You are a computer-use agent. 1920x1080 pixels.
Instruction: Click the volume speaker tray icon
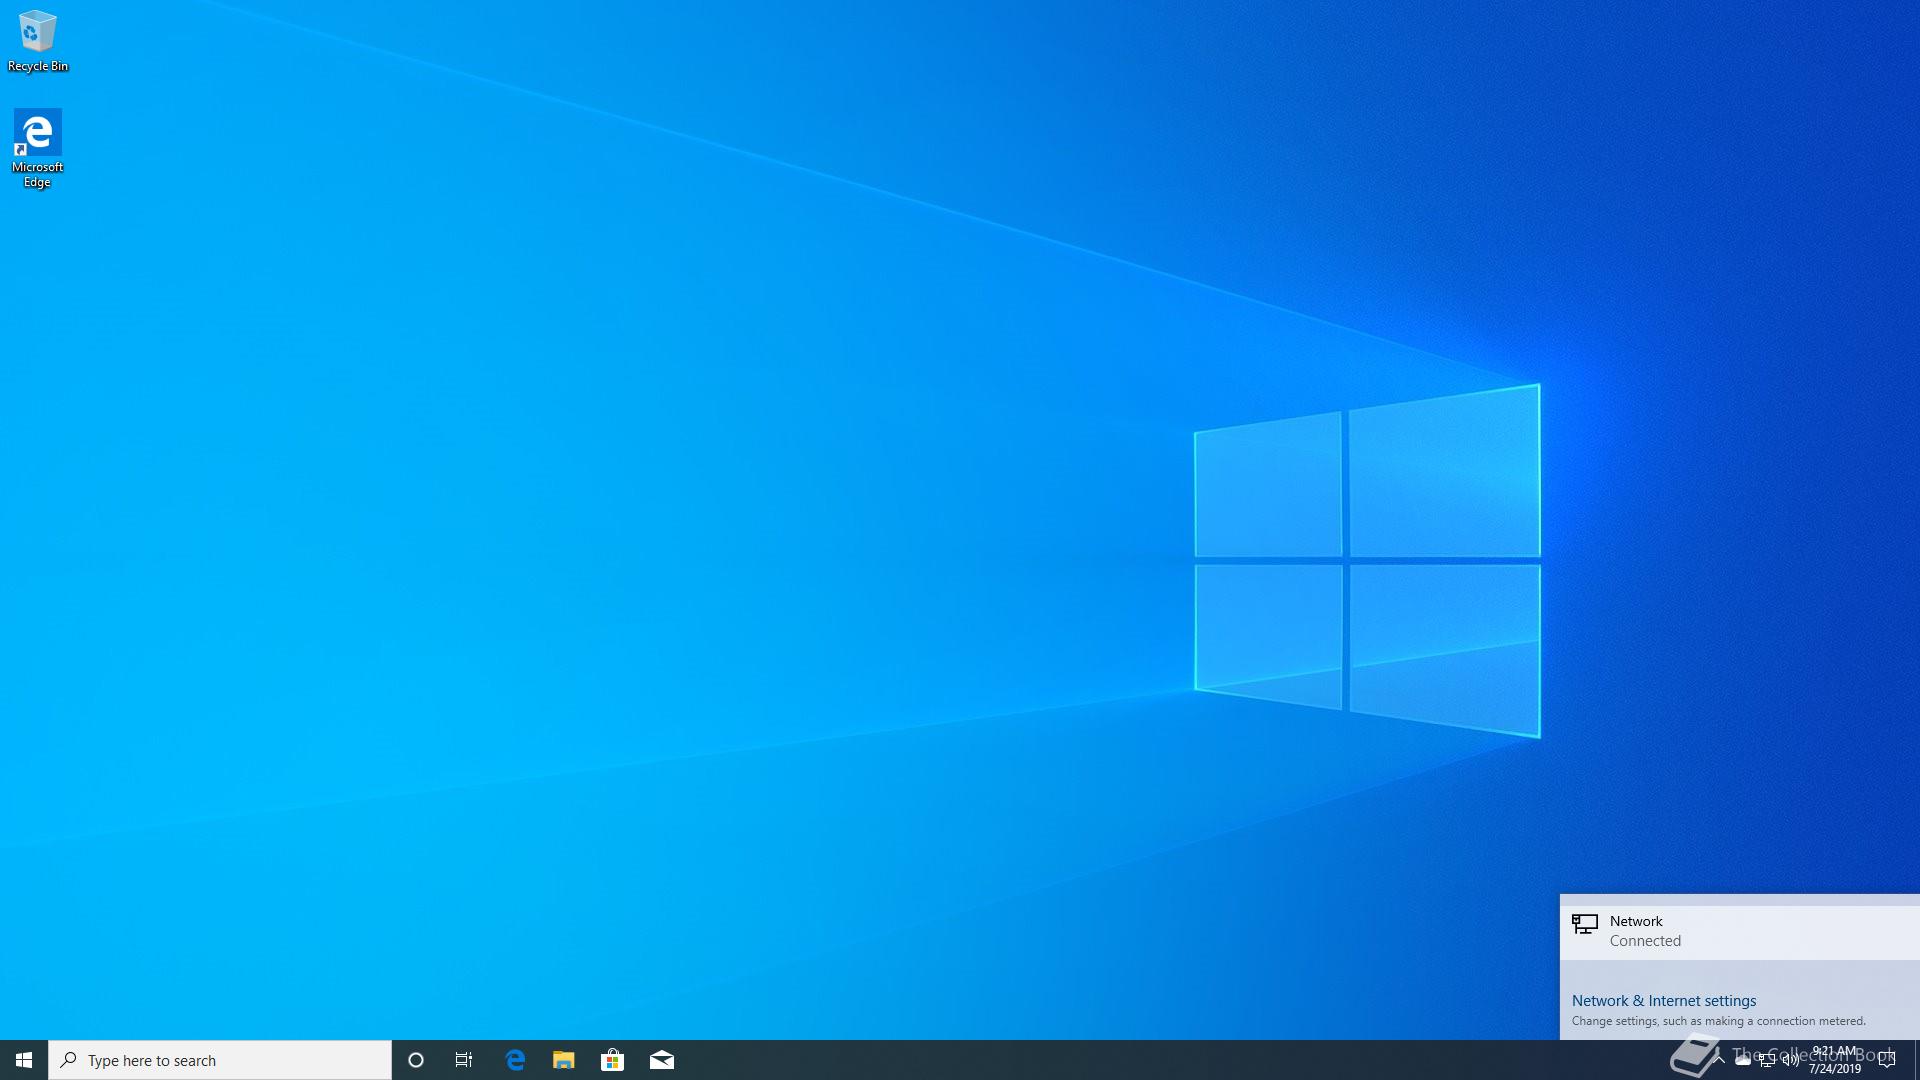(x=1790, y=1060)
